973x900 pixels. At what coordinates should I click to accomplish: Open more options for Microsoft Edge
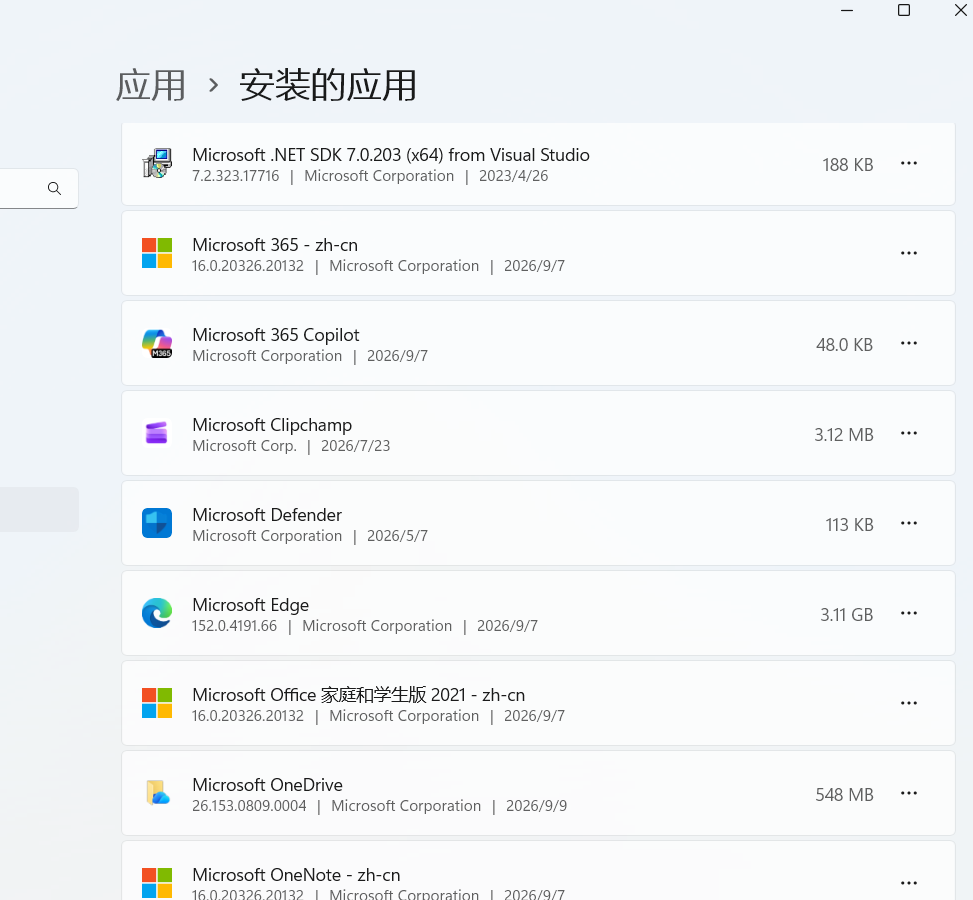click(x=909, y=613)
